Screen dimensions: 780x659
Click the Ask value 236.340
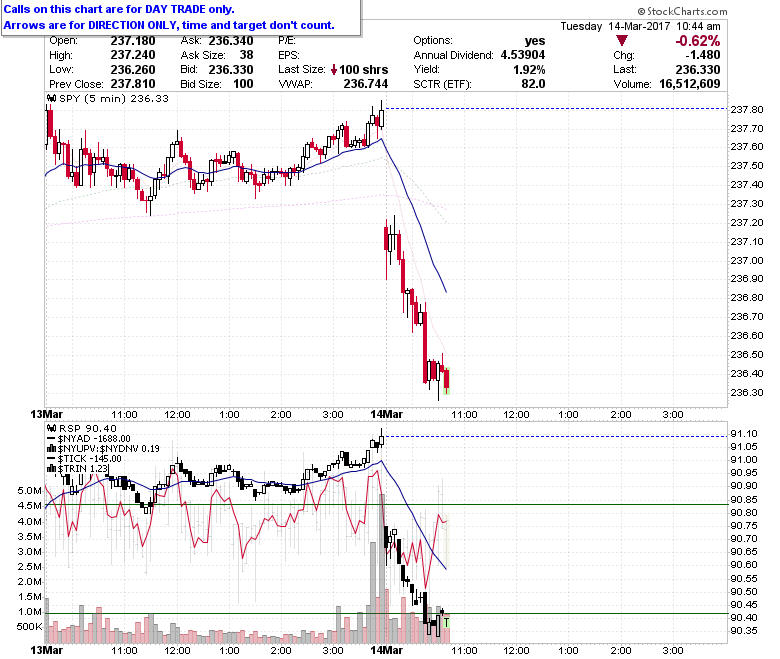231,41
